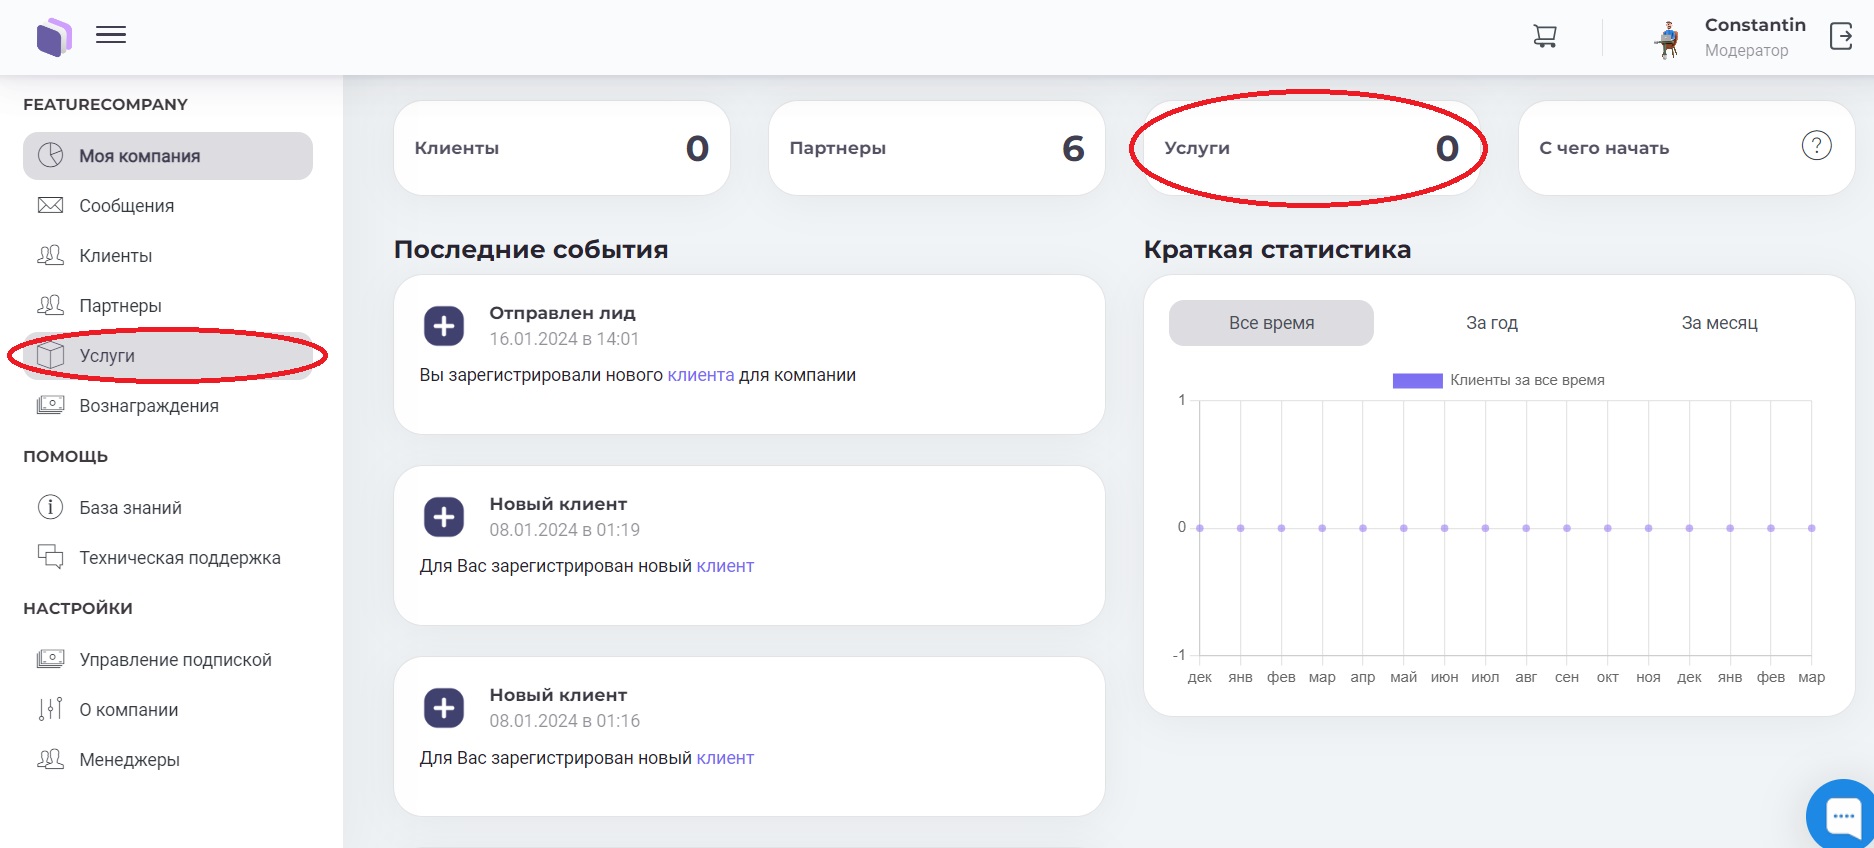Image resolution: width=1874 pixels, height=848 pixels.
Task: Follow the клиента link in Отправлен лид
Action: (700, 375)
